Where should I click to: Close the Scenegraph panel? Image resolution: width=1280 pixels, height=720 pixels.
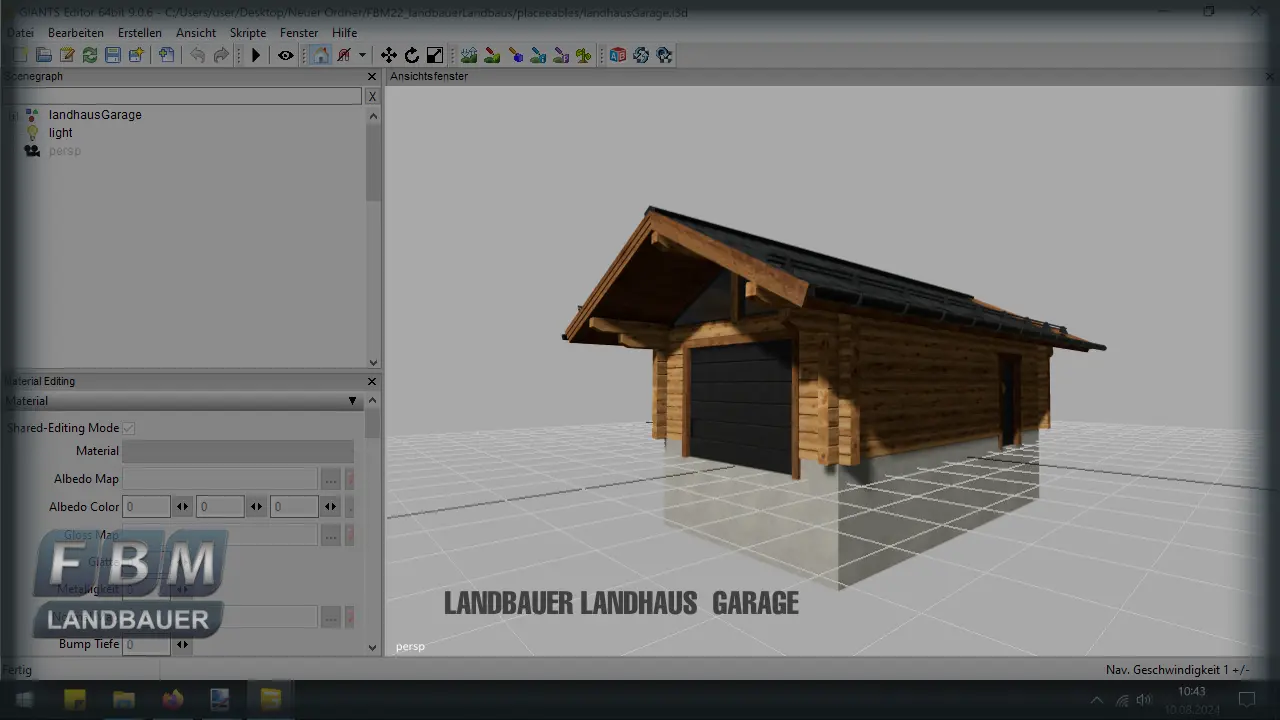tap(372, 77)
